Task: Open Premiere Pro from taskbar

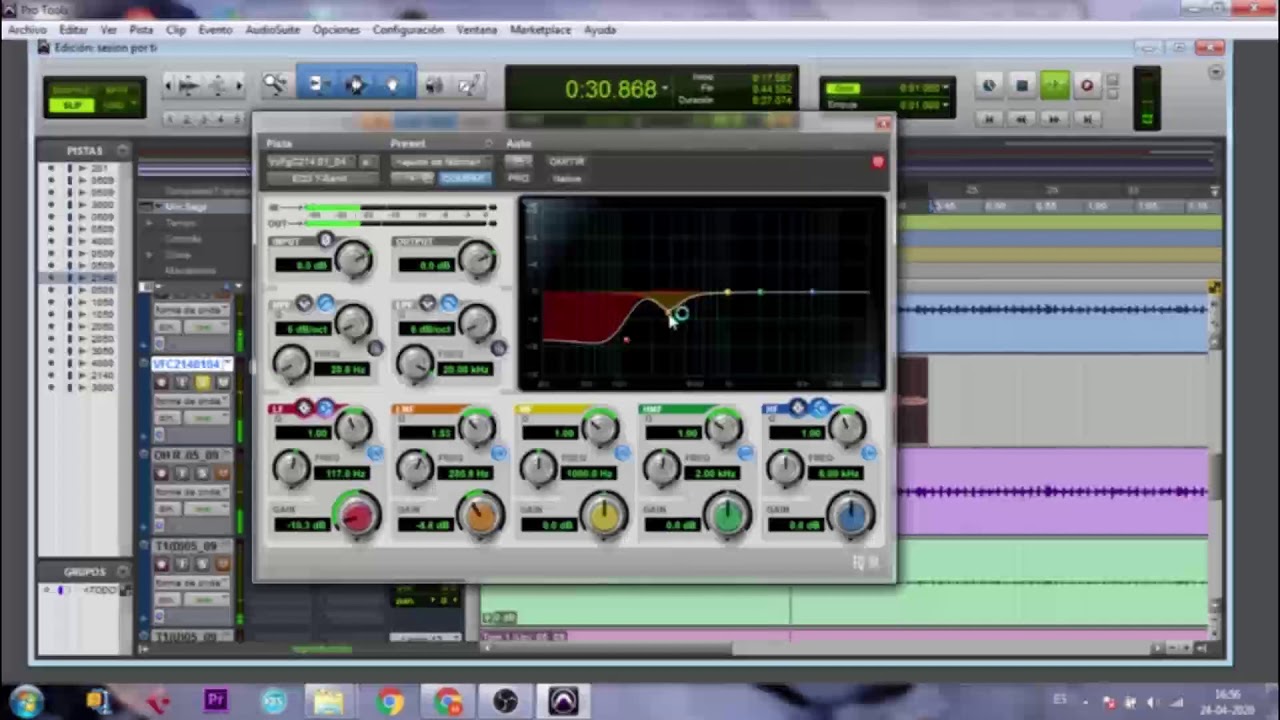Action: pos(216,701)
